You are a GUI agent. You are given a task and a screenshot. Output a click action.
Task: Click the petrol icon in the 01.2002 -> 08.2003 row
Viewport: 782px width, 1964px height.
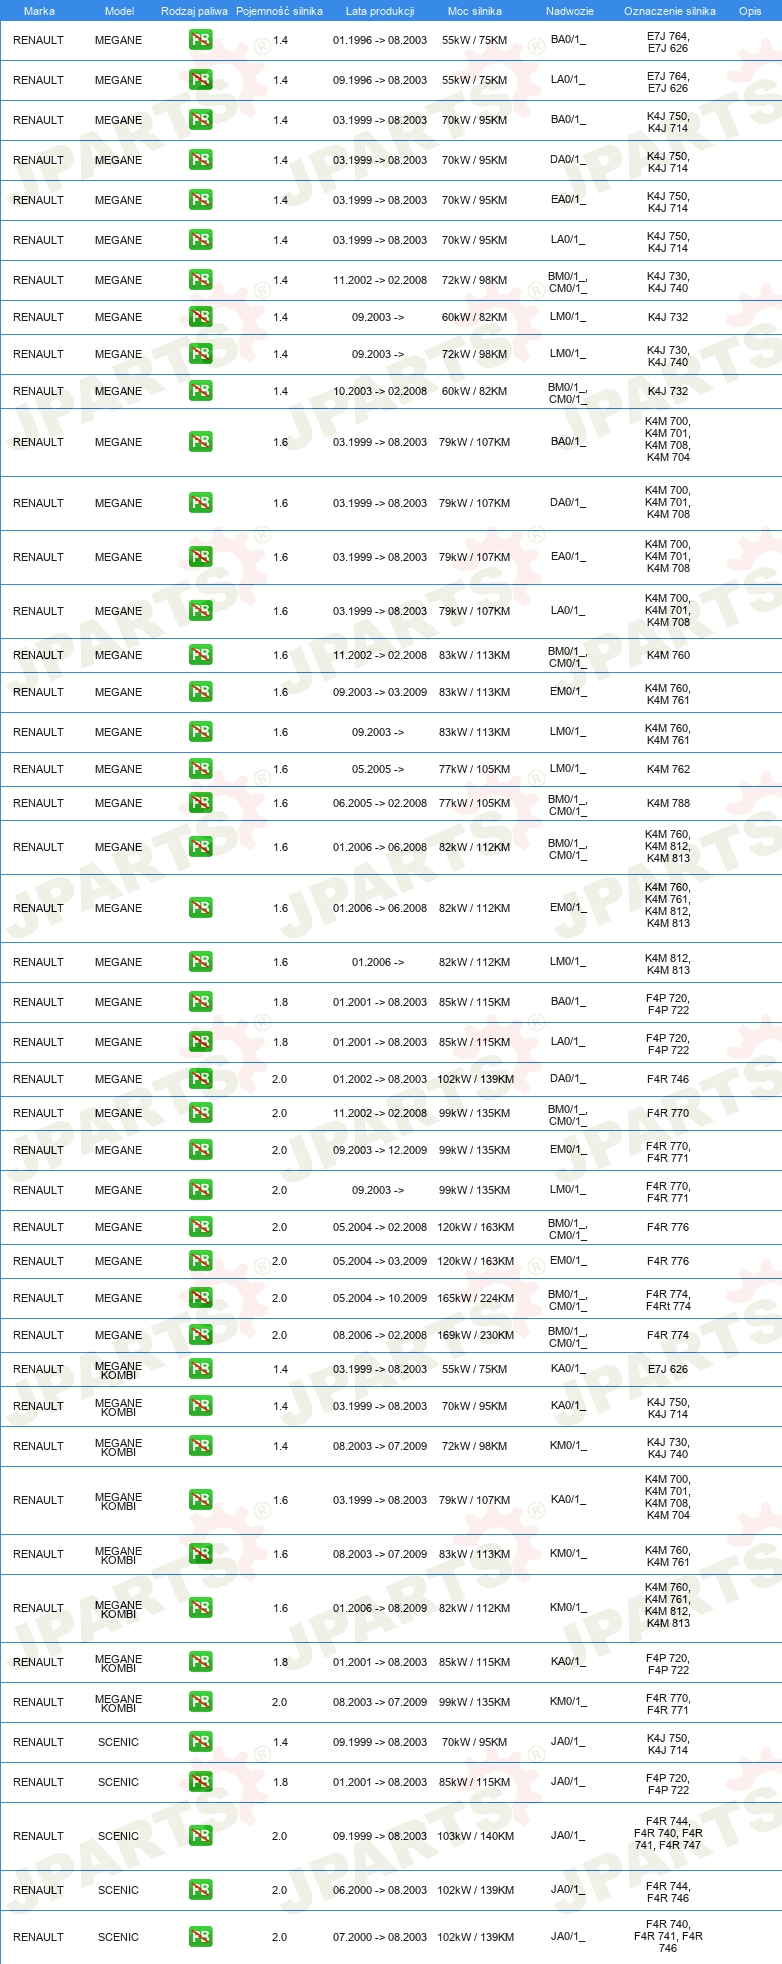tap(201, 1079)
